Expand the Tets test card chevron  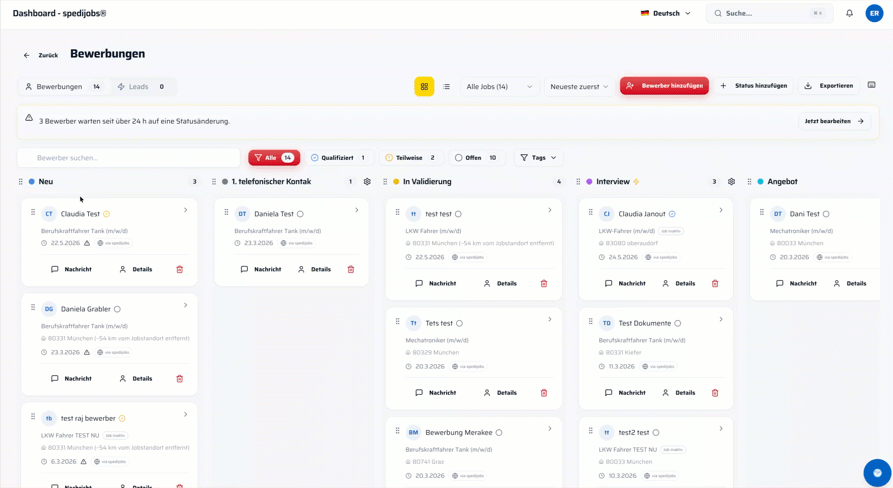point(550,319)
